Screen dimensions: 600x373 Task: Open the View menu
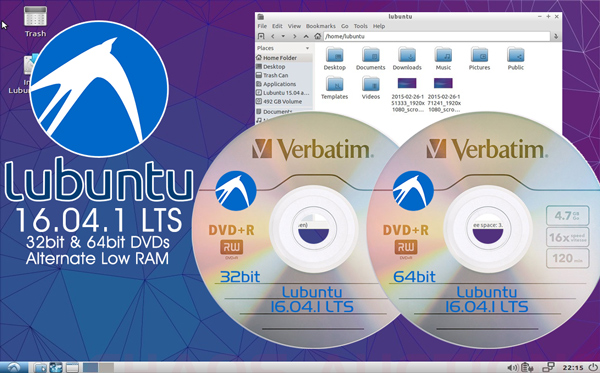click(294, 26)
